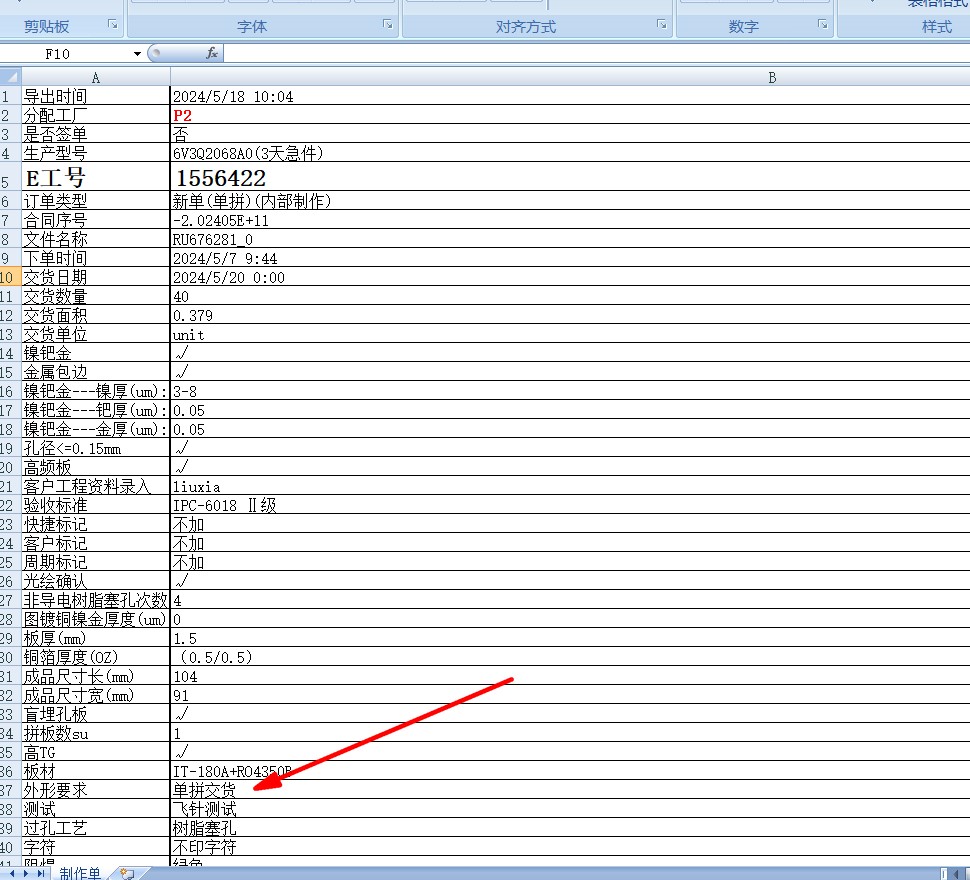
Task: Click the 不加 cell next to 快捷标记
Action: pos(570,524)
